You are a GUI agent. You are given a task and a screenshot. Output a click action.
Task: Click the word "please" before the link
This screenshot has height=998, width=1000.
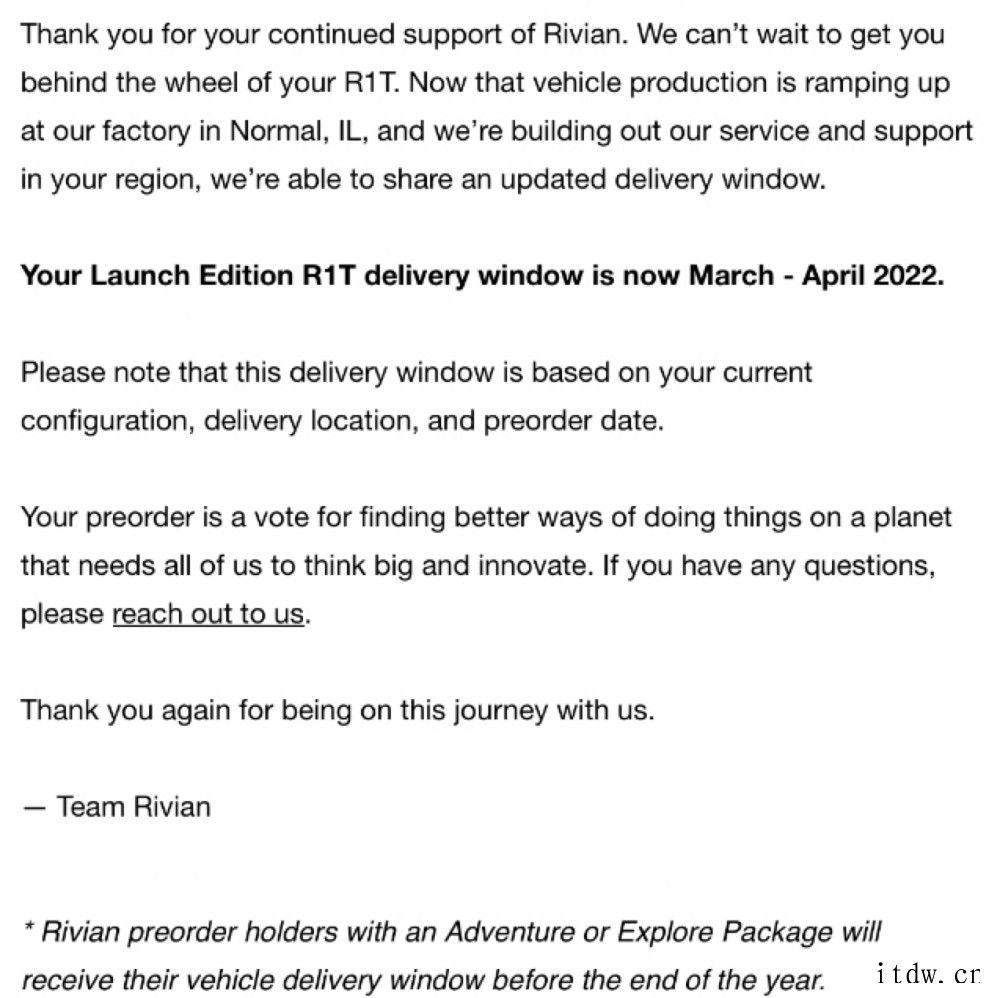coord(62,615)
